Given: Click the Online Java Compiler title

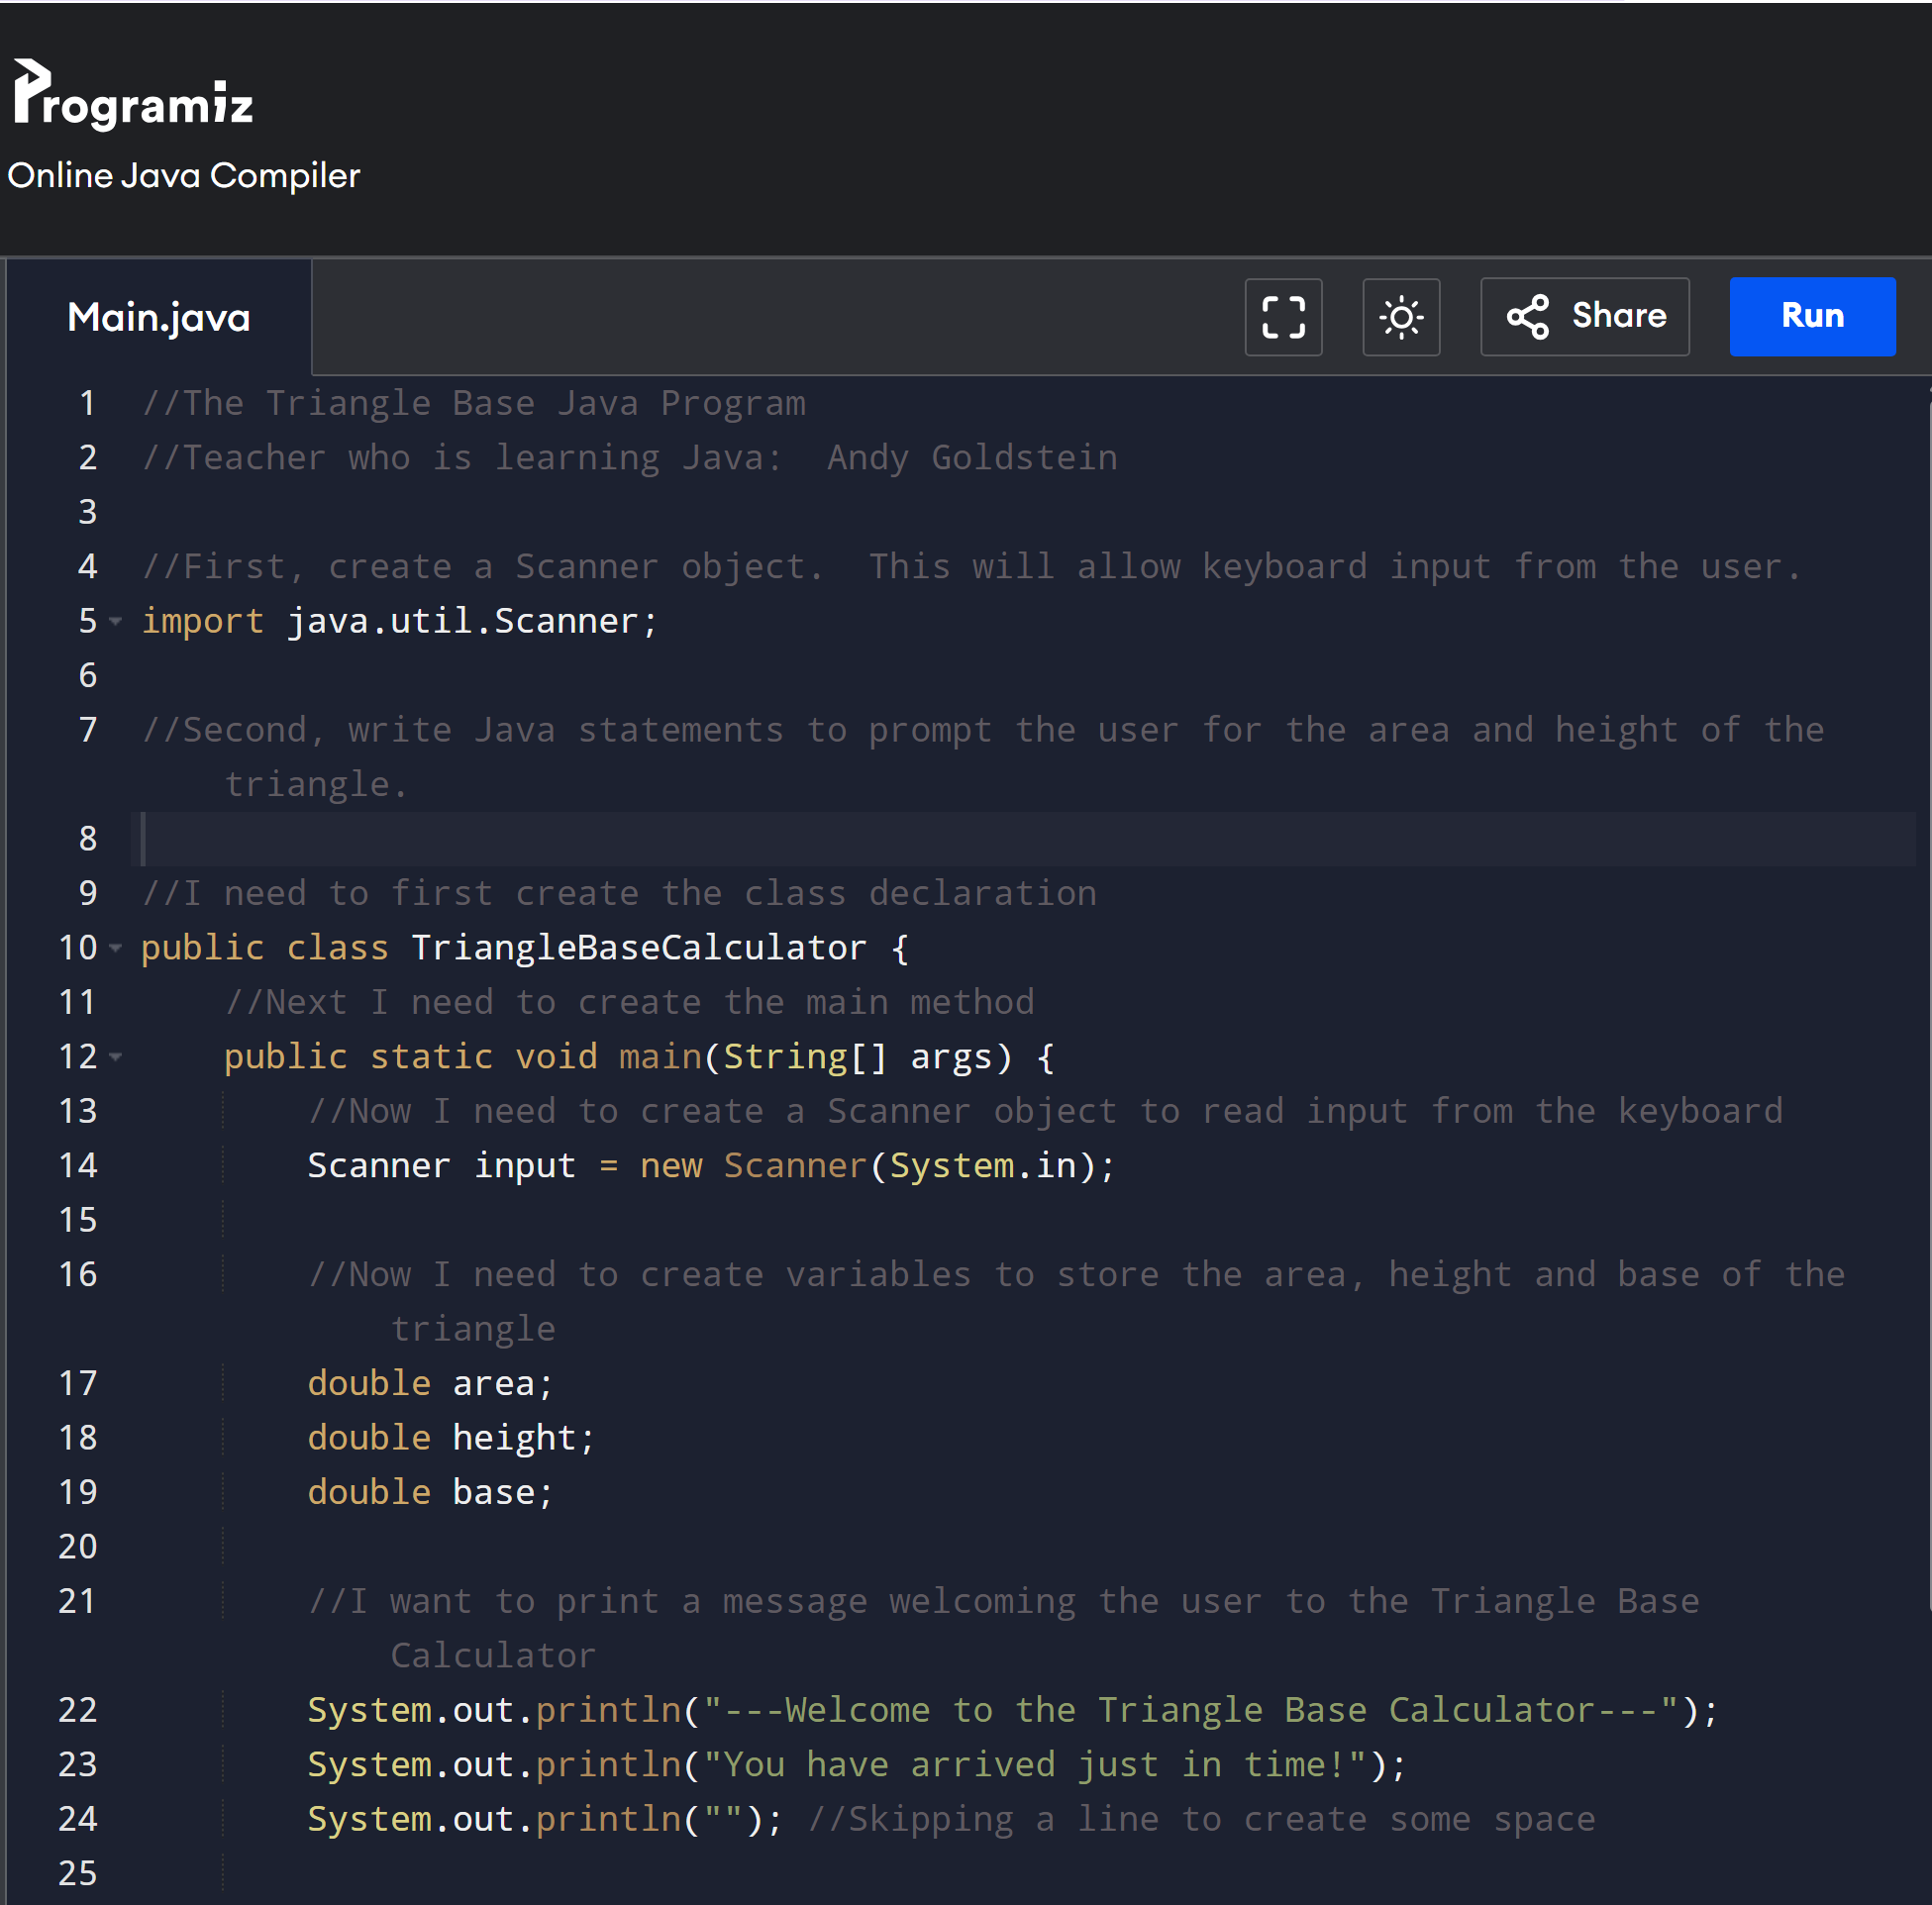Looking at the screenshot, I should [x=184, y=176].
